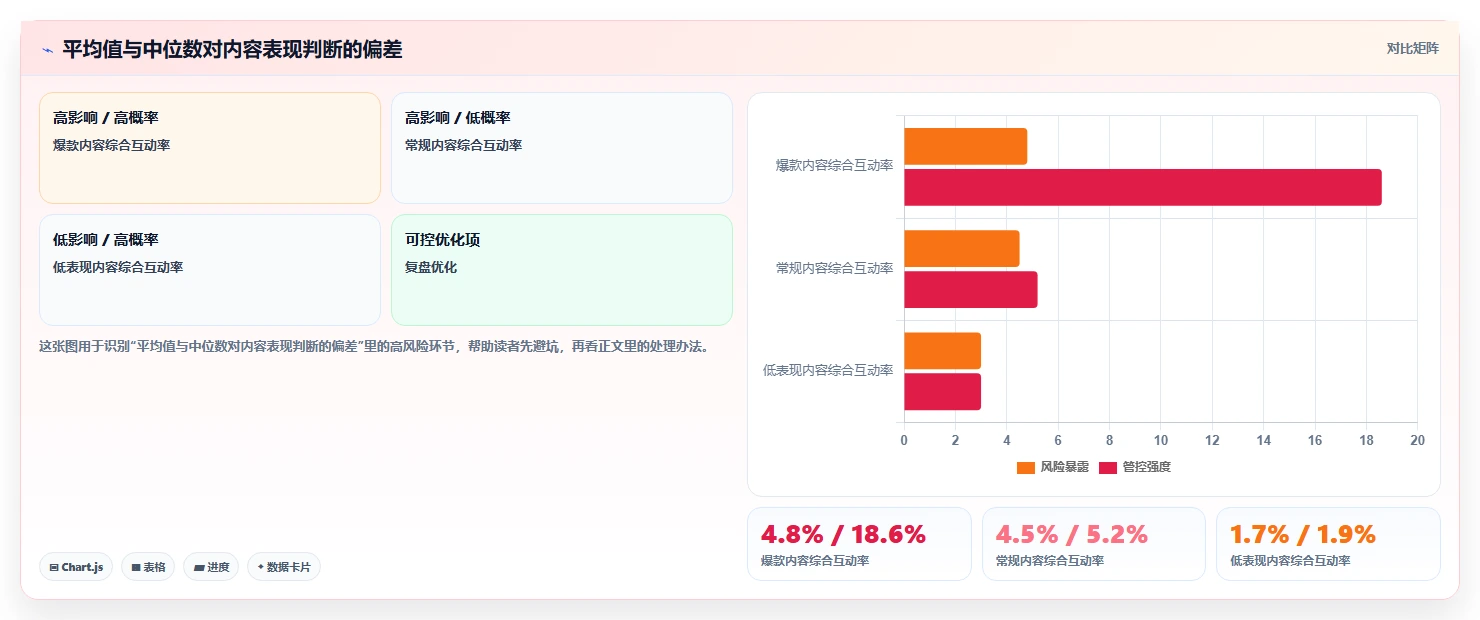Click the 爆款内容综合互动率 chart axis label
This screenshot has width=1480, height=620.
point(835,166)
